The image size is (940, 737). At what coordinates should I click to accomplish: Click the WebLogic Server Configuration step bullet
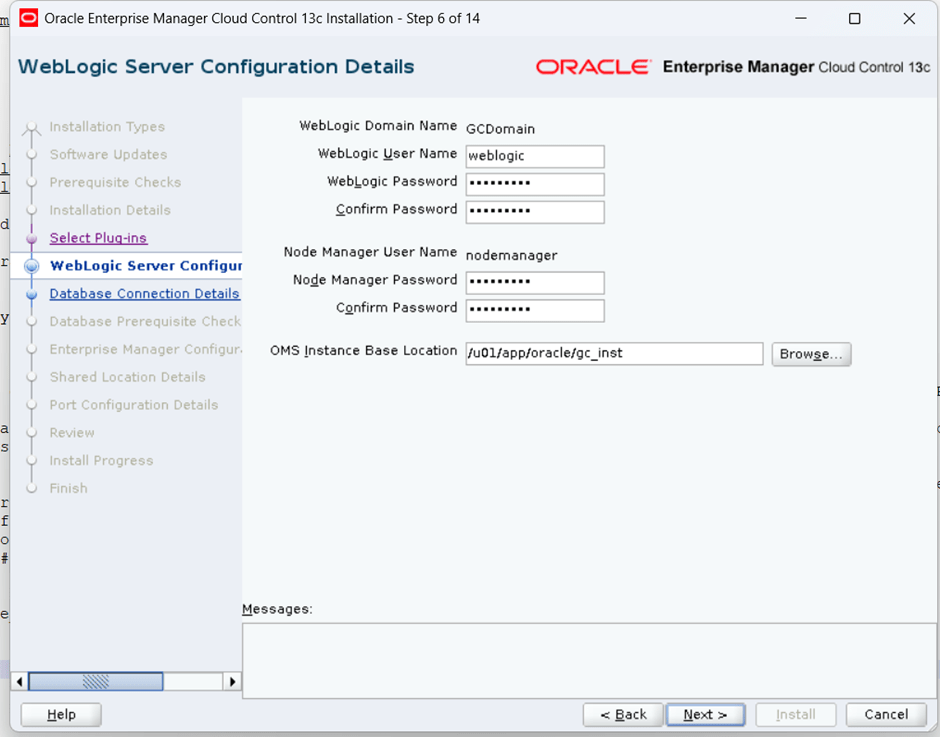pos(32,266)
